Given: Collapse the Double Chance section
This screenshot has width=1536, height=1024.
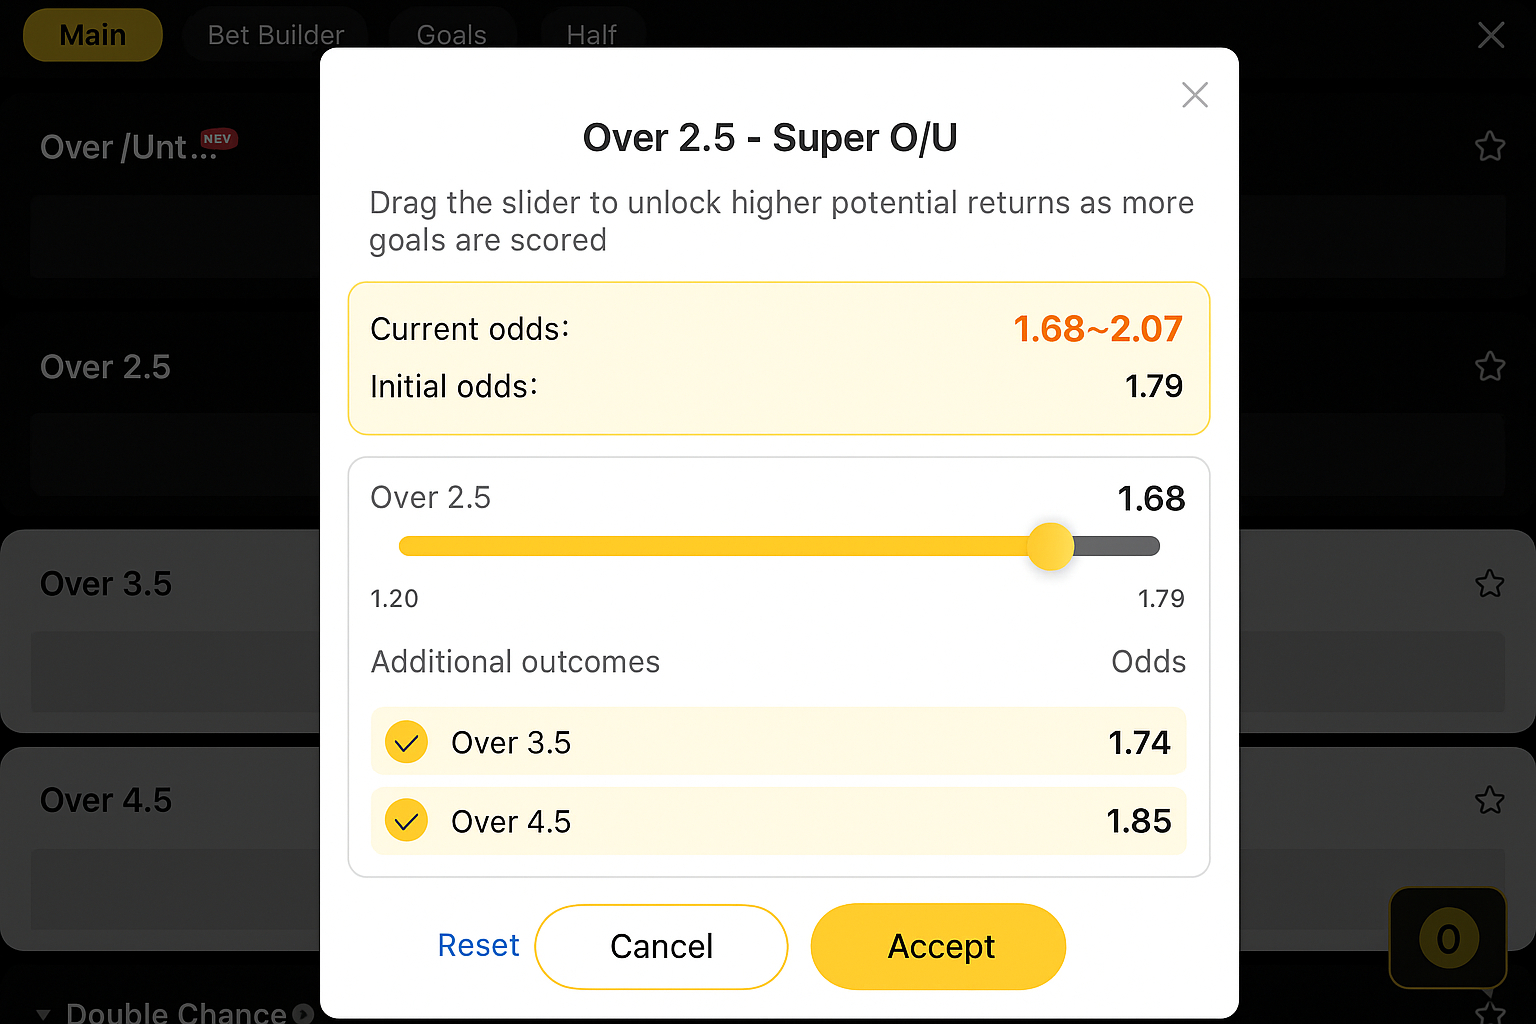Looking at the screenshot, I should [43, 1014].
